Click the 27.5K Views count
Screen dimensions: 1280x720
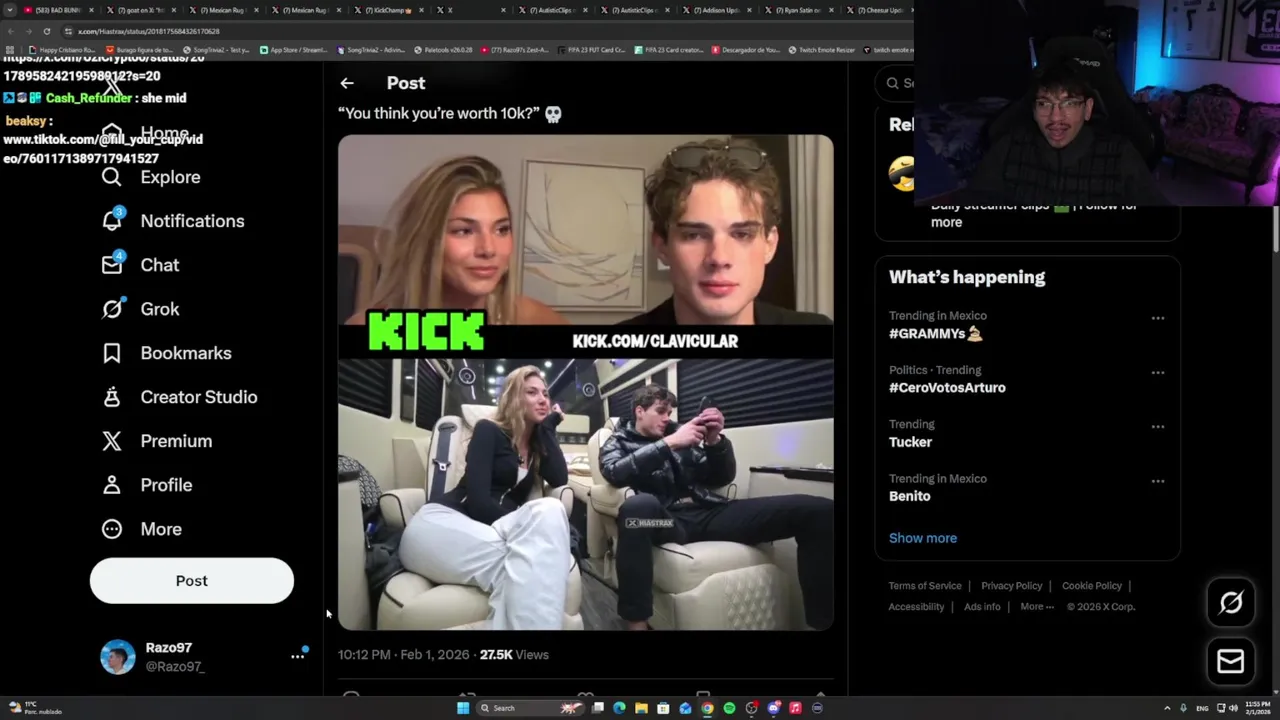pyautogui.click(x=514, y=655)
